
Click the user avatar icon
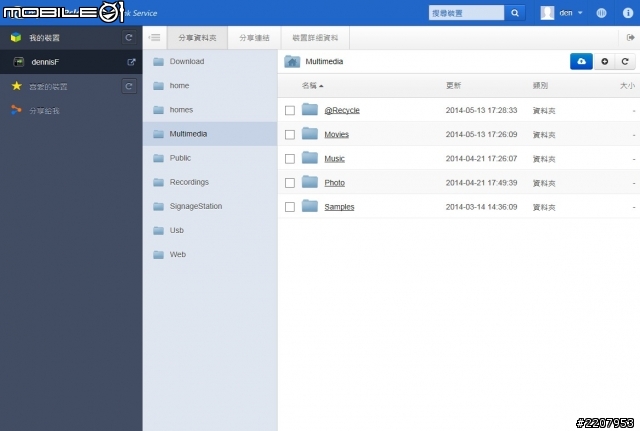(x=547, y=13)
